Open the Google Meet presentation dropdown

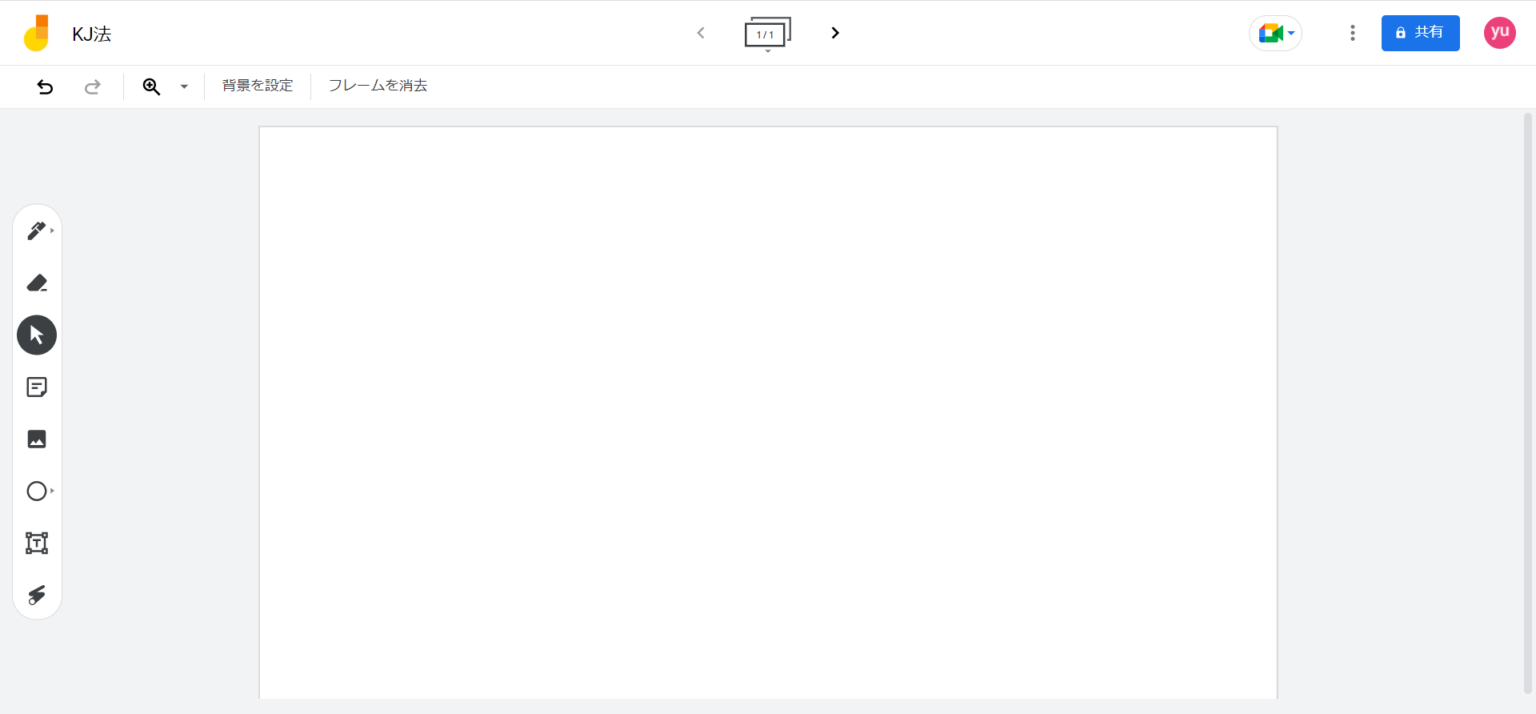tap(1275, 32)
